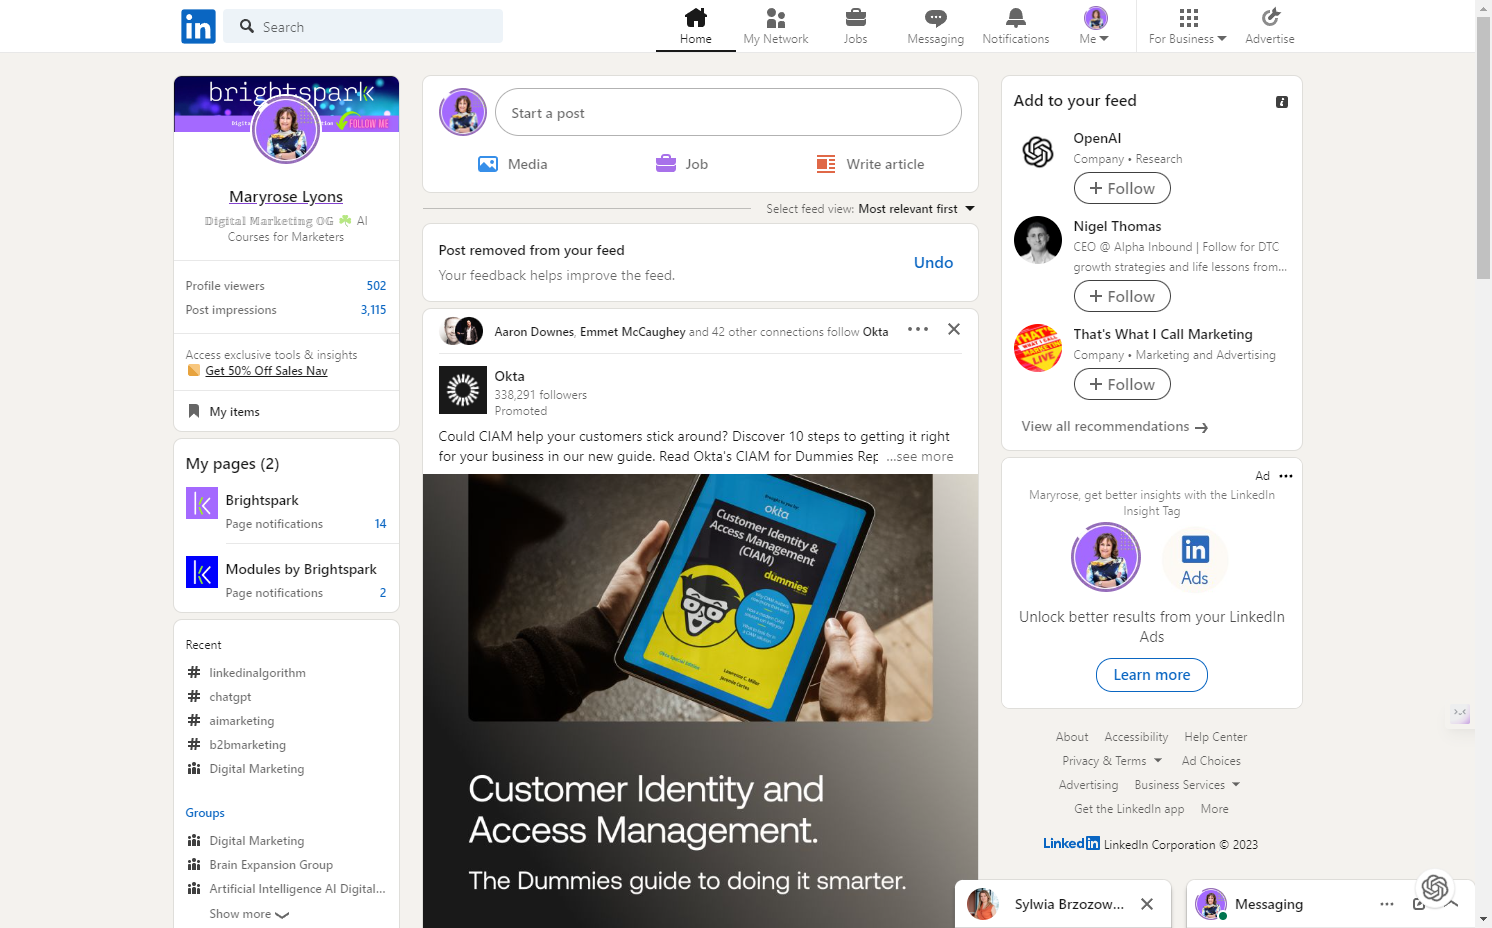Open the chatgpt hashtag
Image resolution: width=1492 pixels, height=928 pixels.
(230, 697)
